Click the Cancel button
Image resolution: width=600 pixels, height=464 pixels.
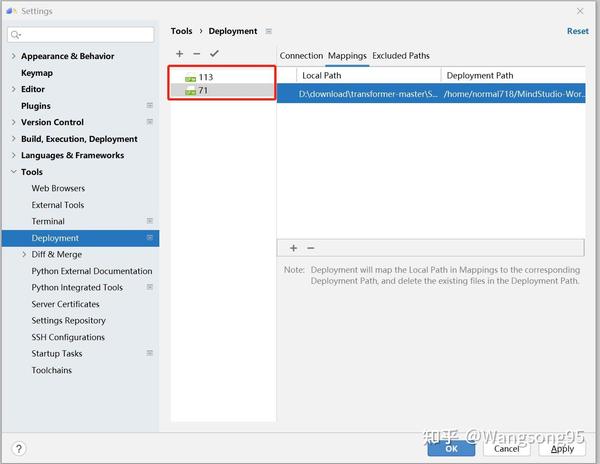click(x=507, y=449)
